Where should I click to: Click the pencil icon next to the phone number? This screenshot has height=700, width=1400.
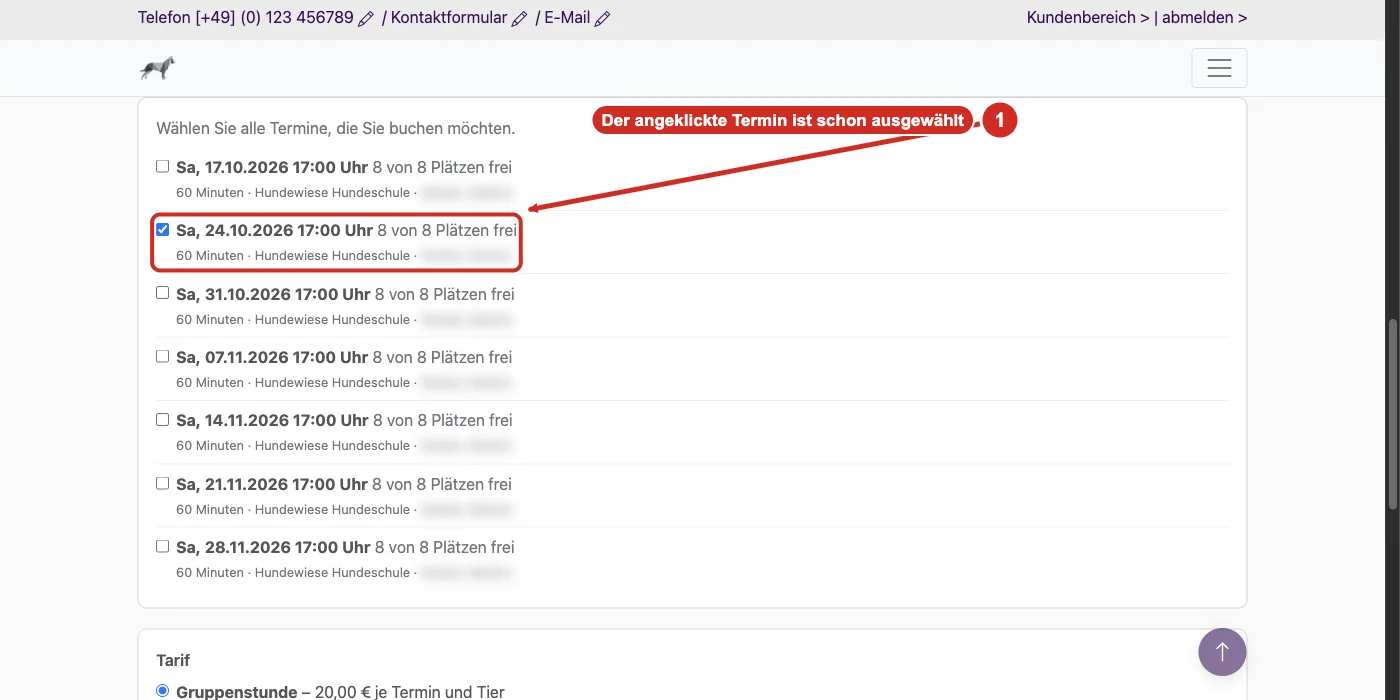(366, 18)
